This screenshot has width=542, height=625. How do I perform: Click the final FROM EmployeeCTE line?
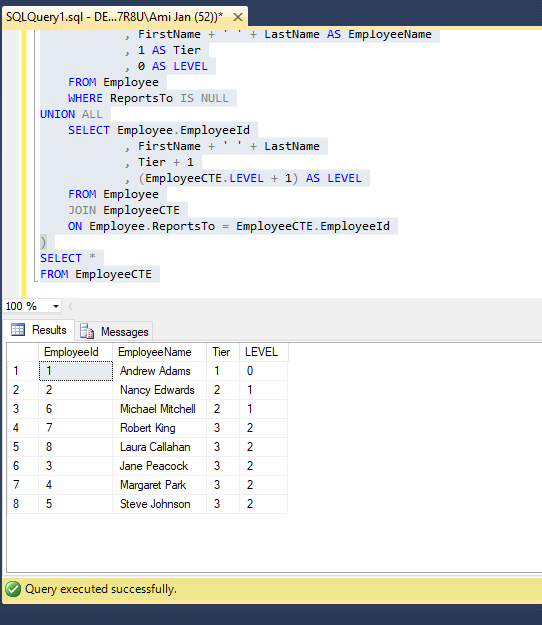tap(96, 274)
